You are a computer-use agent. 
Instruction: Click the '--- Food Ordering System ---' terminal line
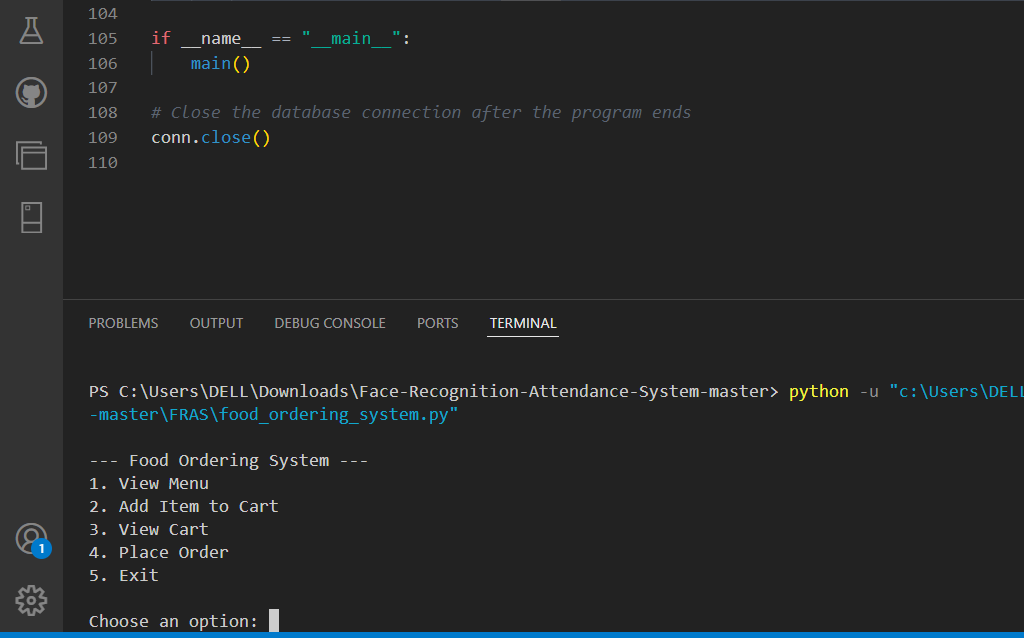pyautogui.click(x=229, y=460)
